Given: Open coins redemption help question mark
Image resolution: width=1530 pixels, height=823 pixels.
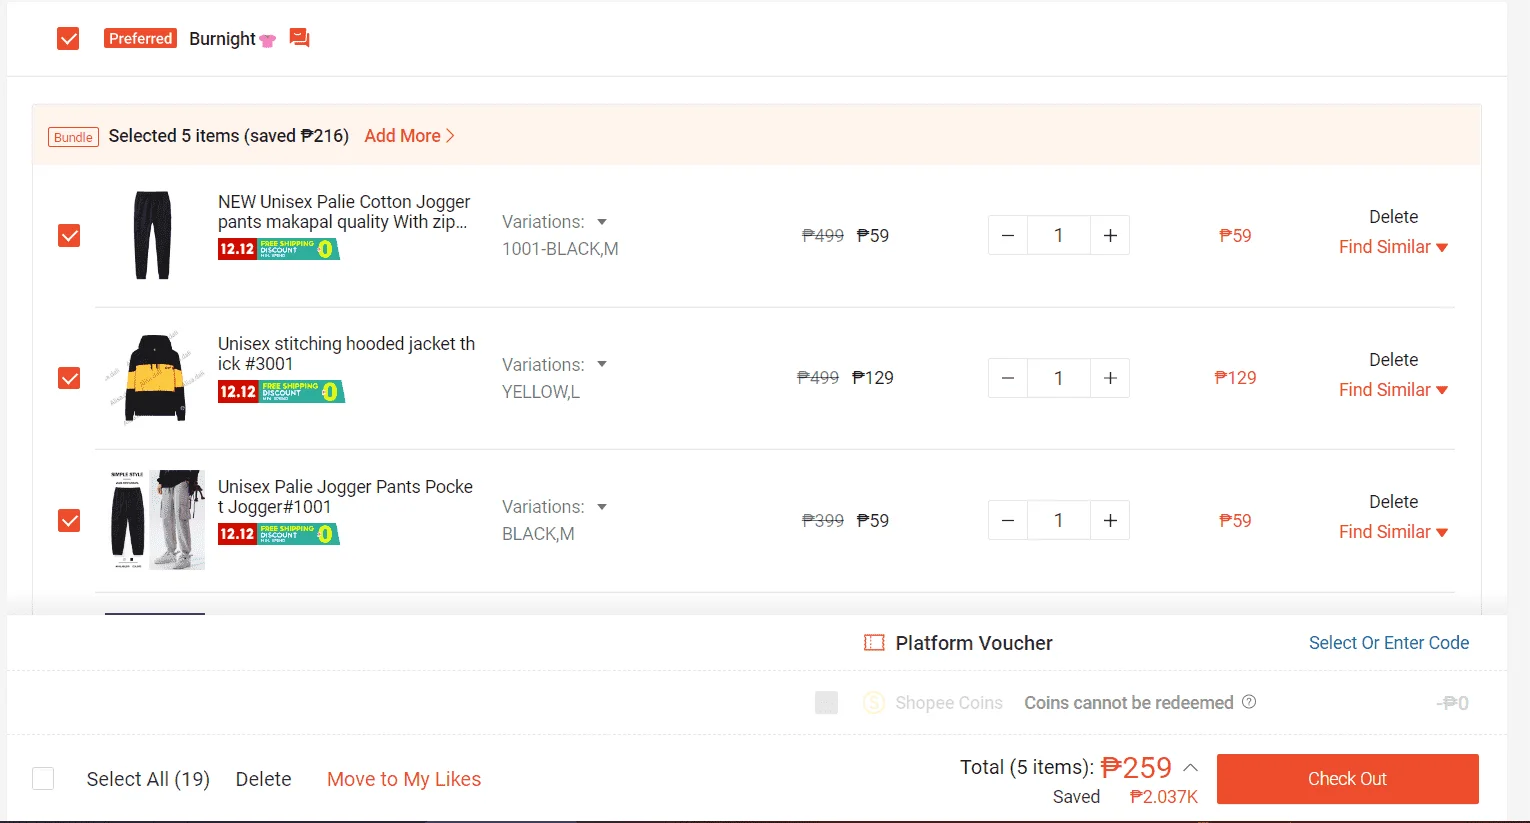Looking at the screenshot, I should (1249, 702).
